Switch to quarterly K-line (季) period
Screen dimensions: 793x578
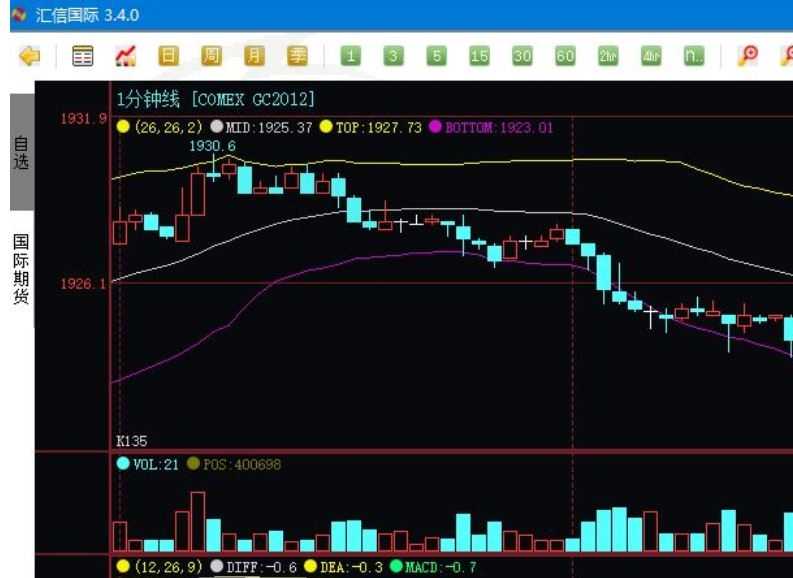coord(297,56)
